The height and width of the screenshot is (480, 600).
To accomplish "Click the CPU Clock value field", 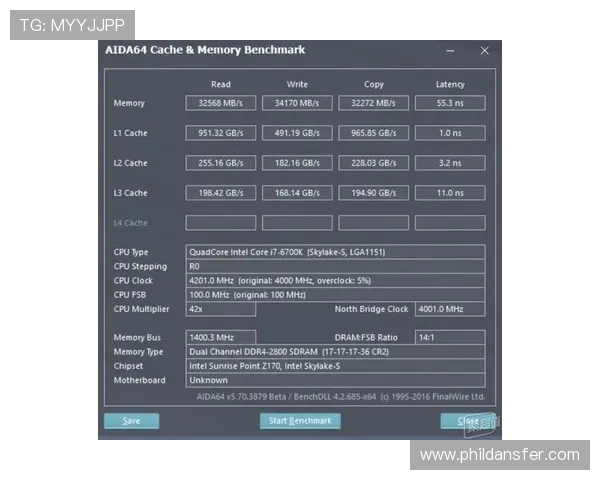I will (335, 281).
